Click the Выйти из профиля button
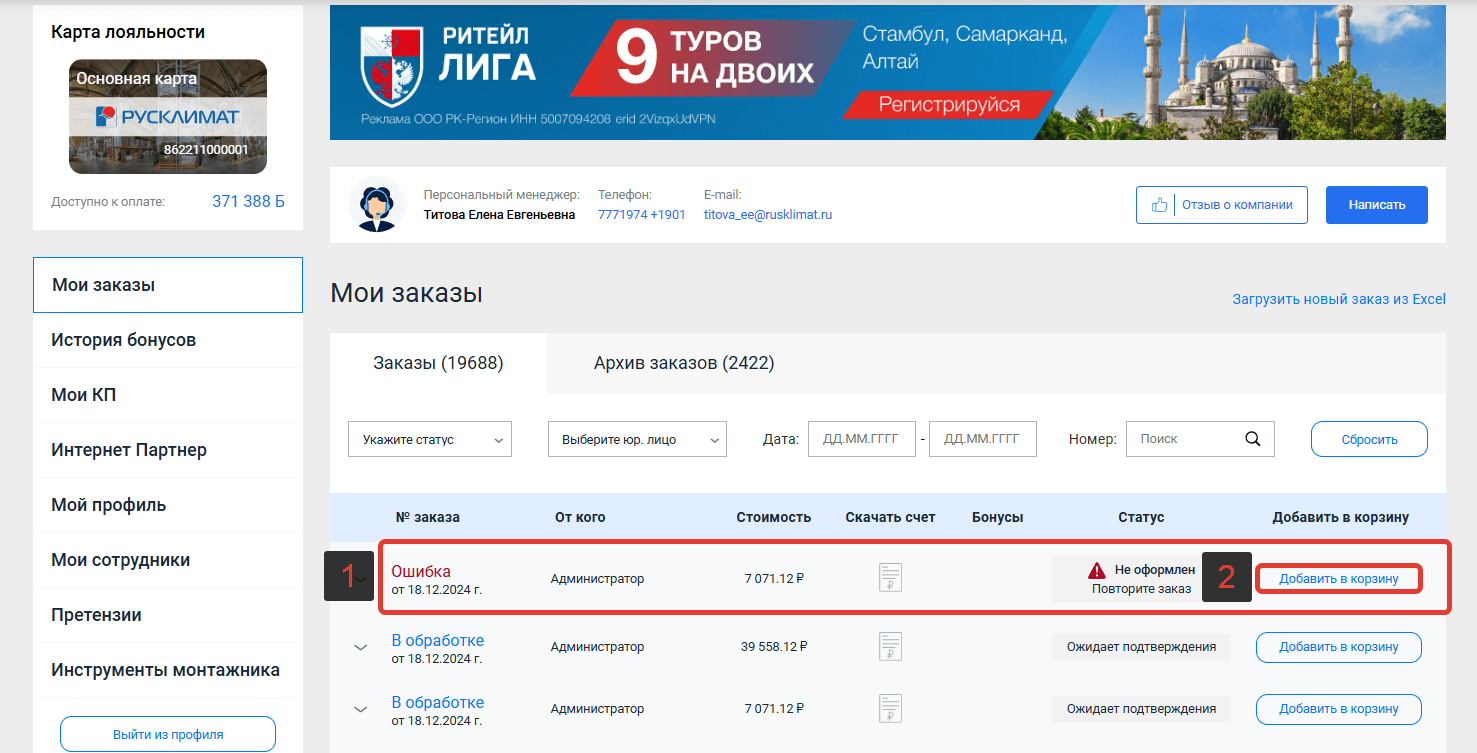Screen dimensions: 1477x753 [x=168, y=734]
